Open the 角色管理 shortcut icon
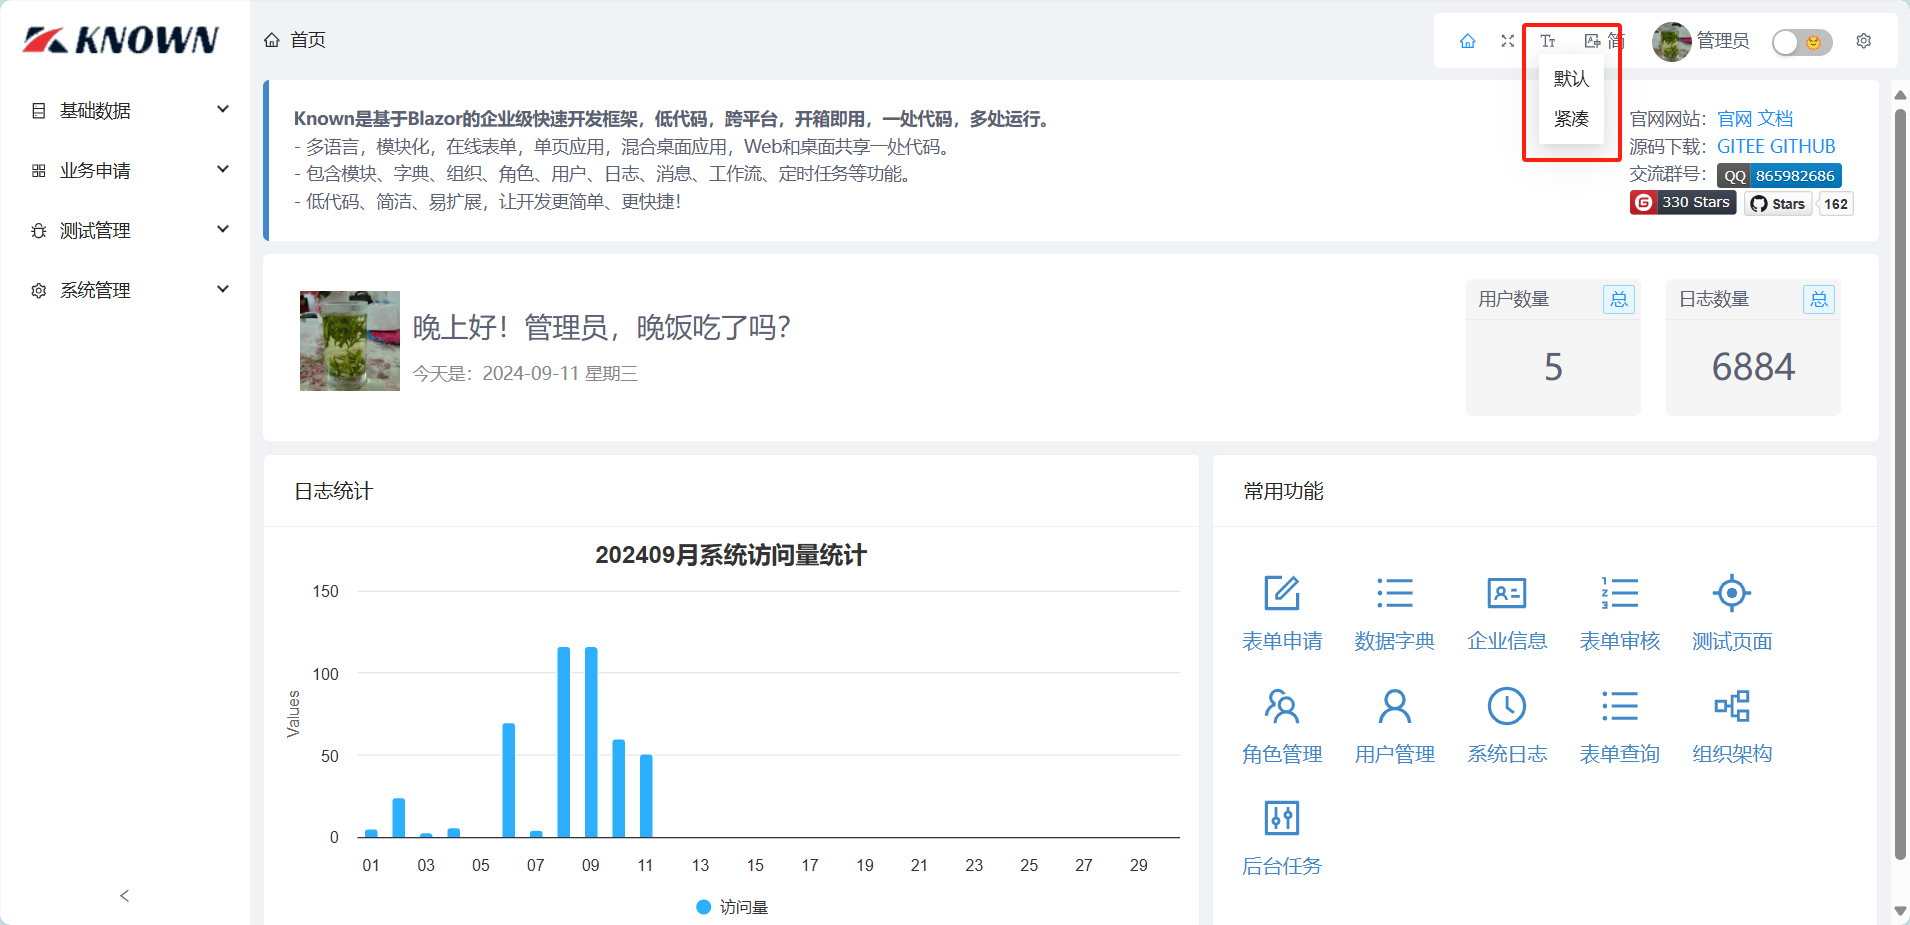1910x925 pixels. (x=1281, y=706)
